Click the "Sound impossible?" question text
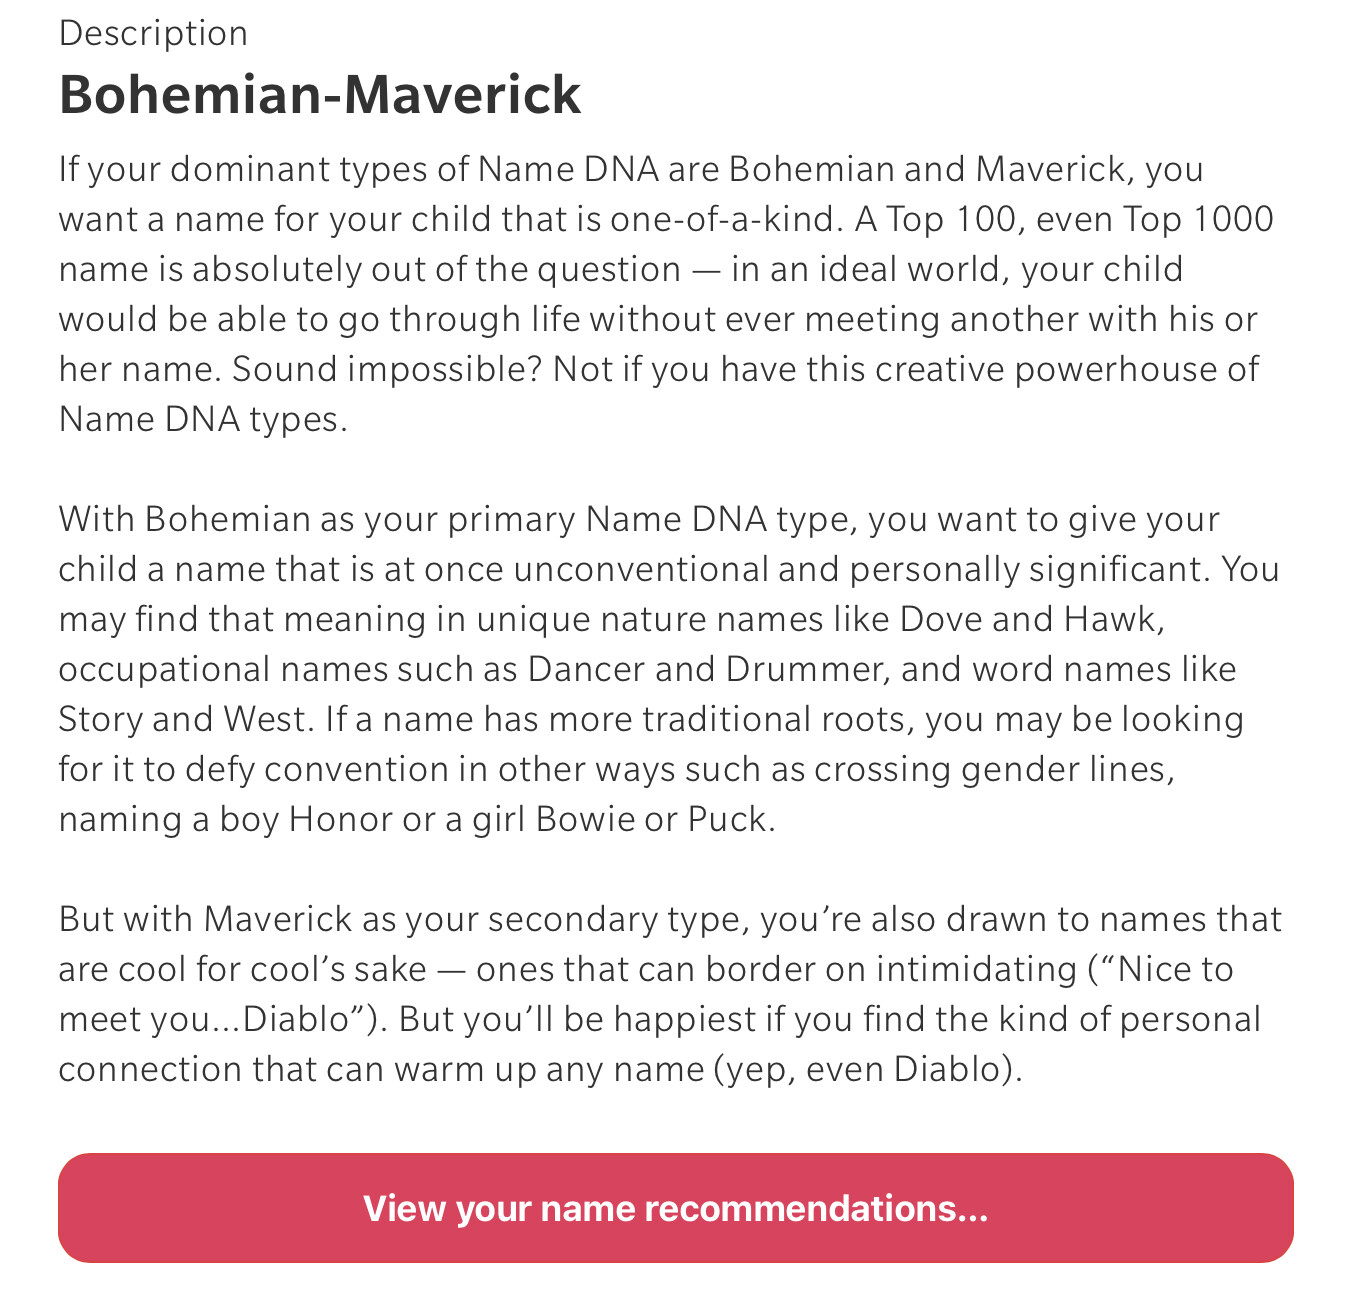The image size is (1365, 1310). pos(388,369)
